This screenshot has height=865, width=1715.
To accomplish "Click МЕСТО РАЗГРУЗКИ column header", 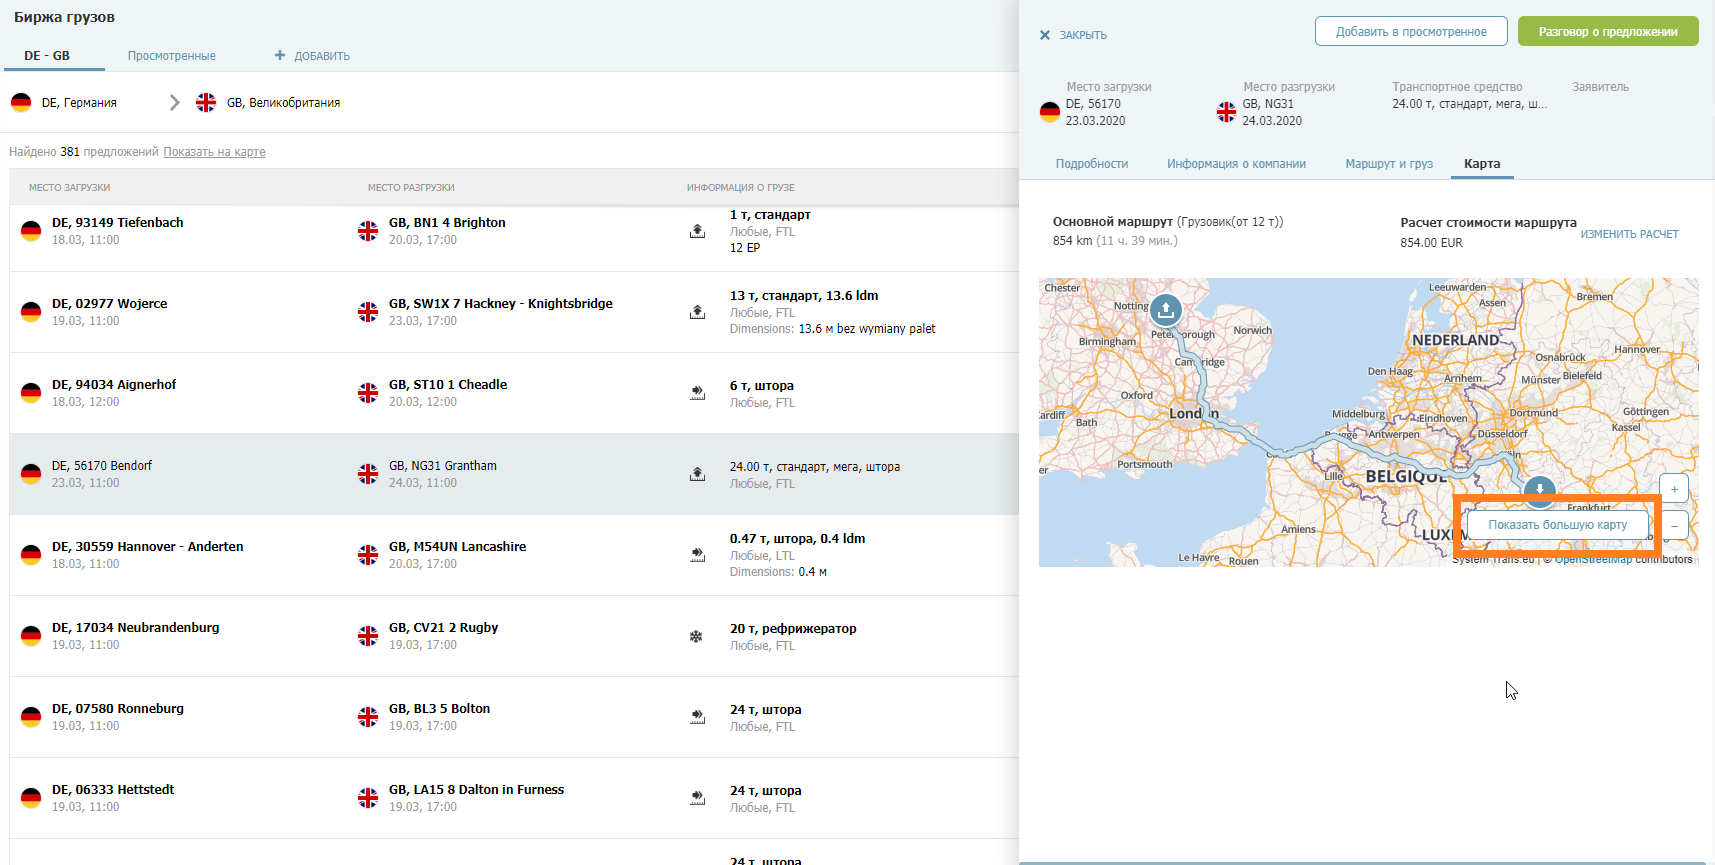I will [x=411, y=188].
